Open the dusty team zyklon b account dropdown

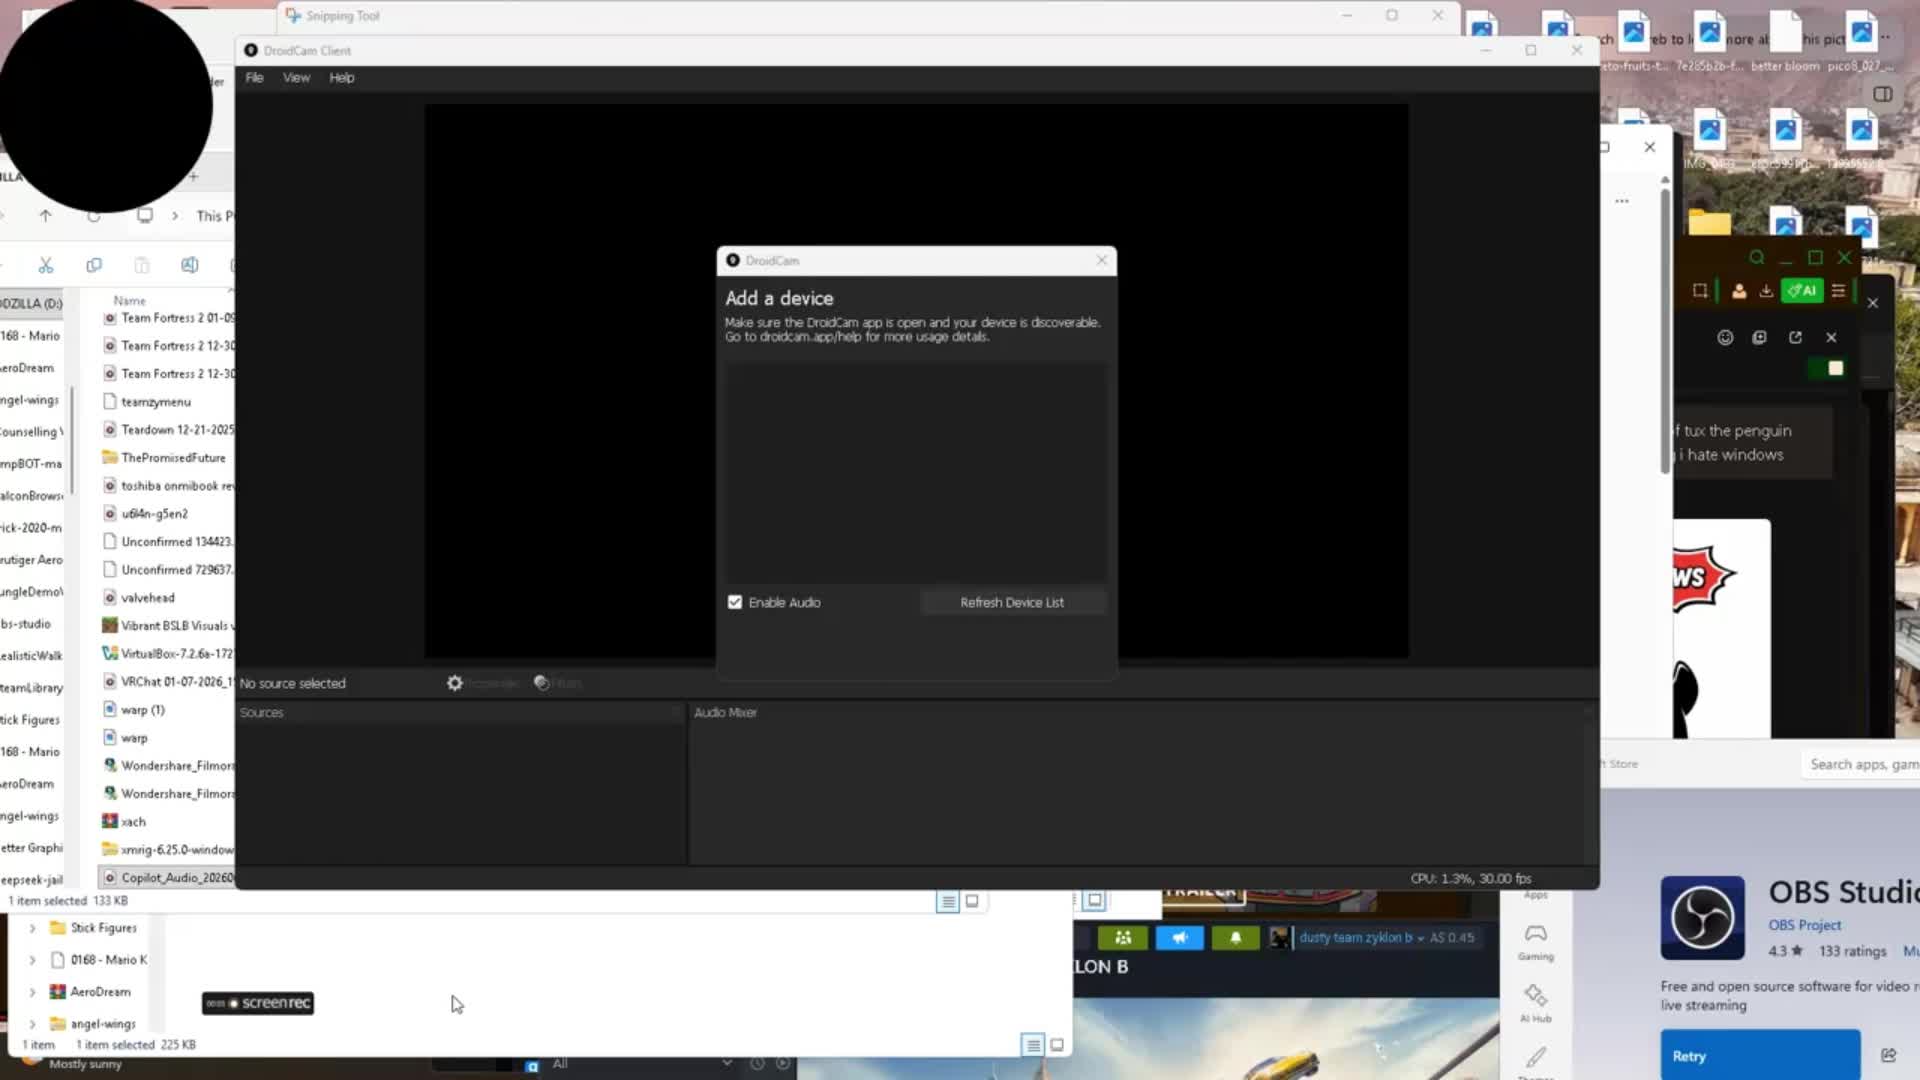click(x=1360, y=938)
